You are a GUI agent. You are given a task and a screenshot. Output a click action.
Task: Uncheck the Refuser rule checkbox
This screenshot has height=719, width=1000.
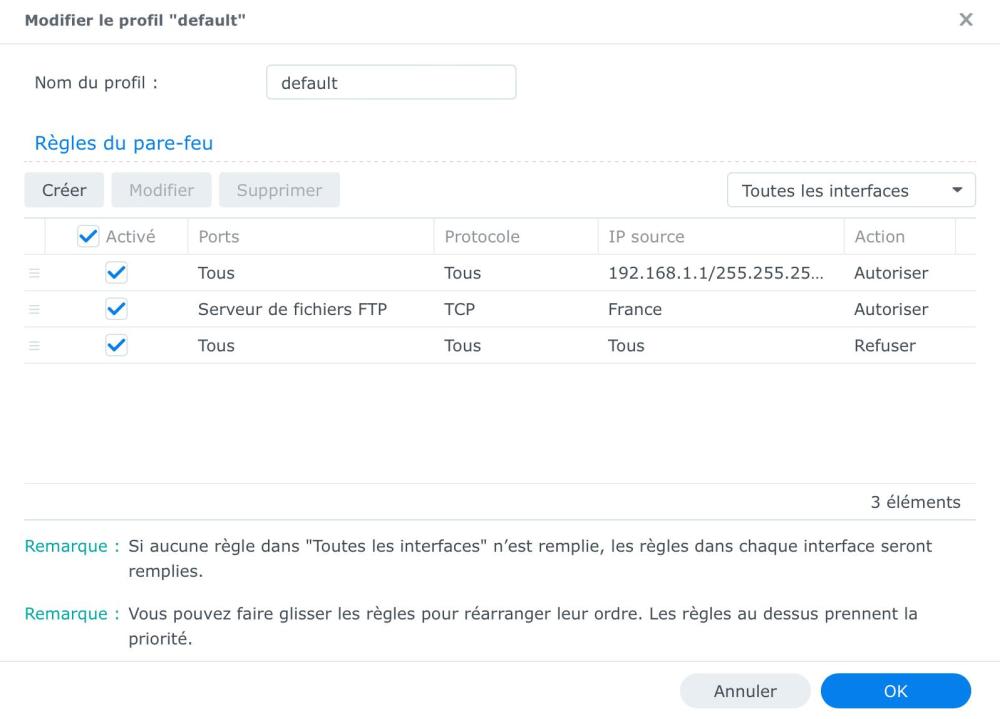coord(116,346)
